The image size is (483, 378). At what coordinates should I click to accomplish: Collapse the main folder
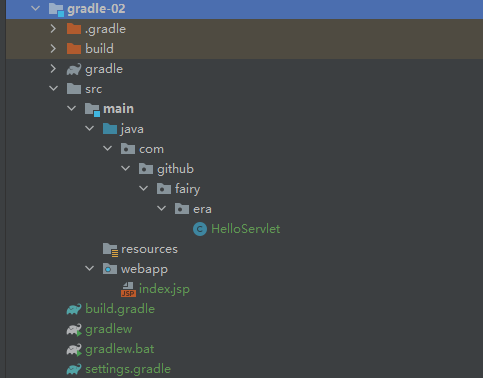pyautogui.click(x=71, y=109)
